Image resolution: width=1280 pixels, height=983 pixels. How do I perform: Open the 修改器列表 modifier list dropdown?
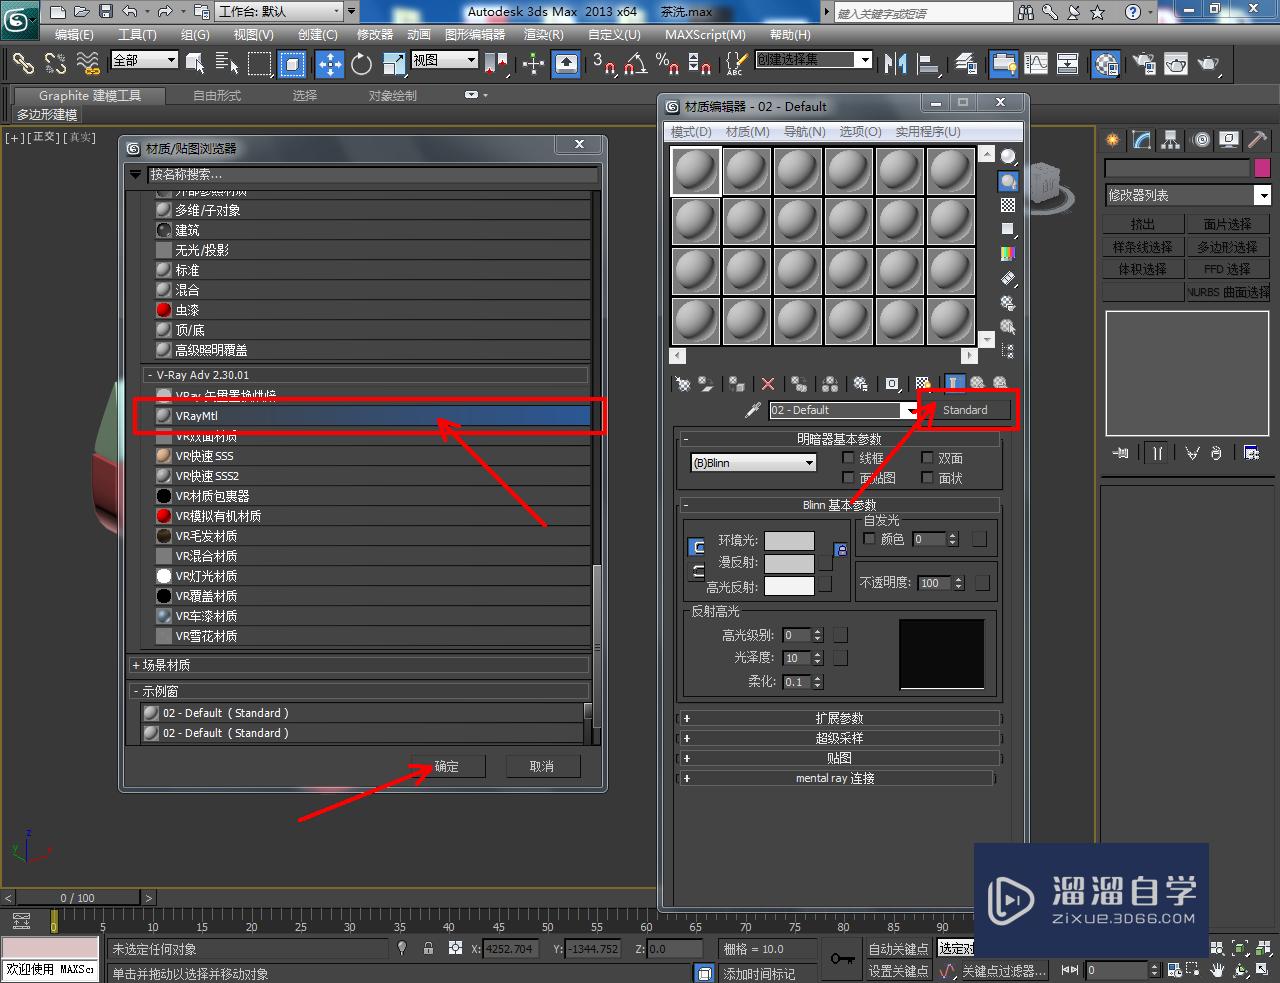pyautogui.click(x=1188, y=195)
